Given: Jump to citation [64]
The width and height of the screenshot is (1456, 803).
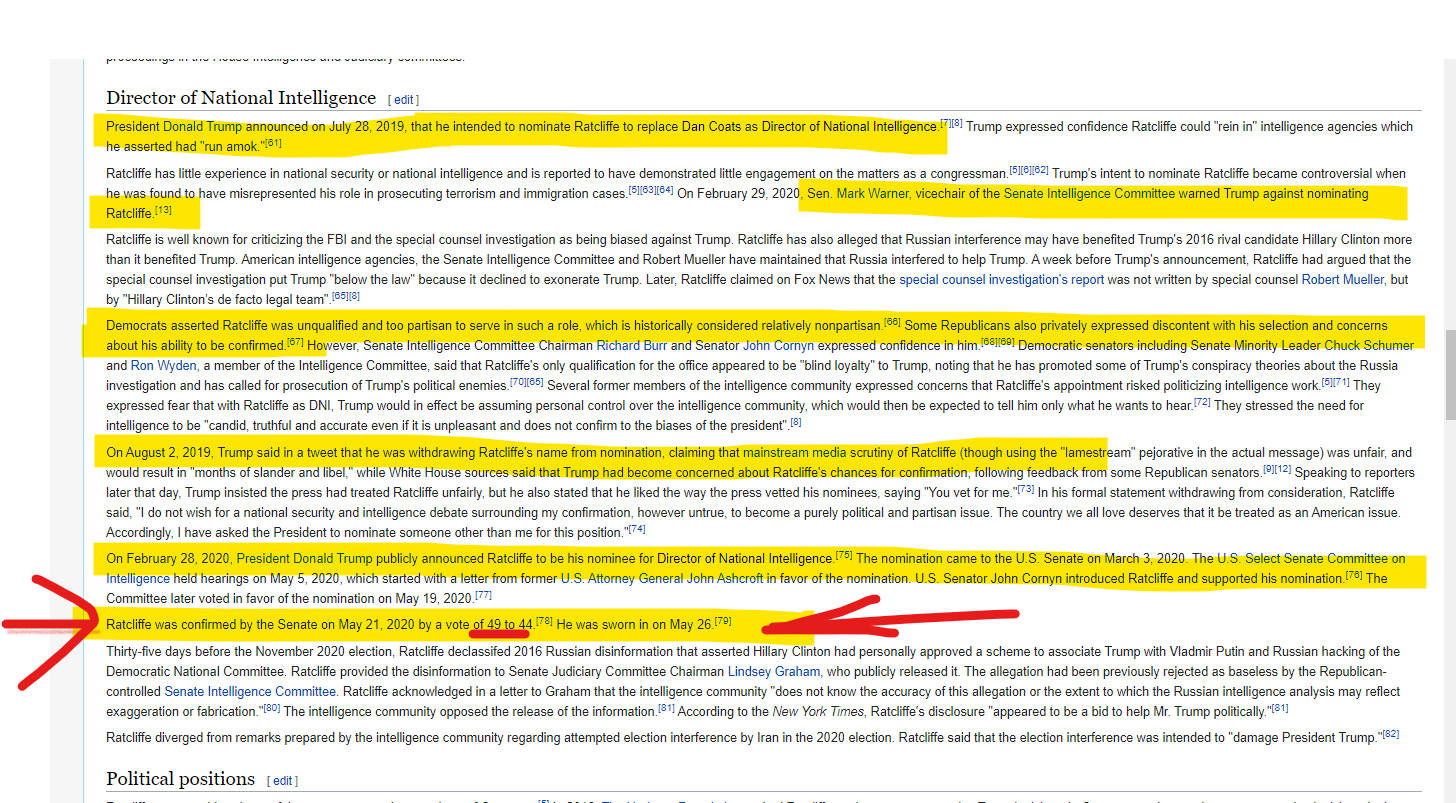Looking at the screenshot, I should (x=665, y=189).
